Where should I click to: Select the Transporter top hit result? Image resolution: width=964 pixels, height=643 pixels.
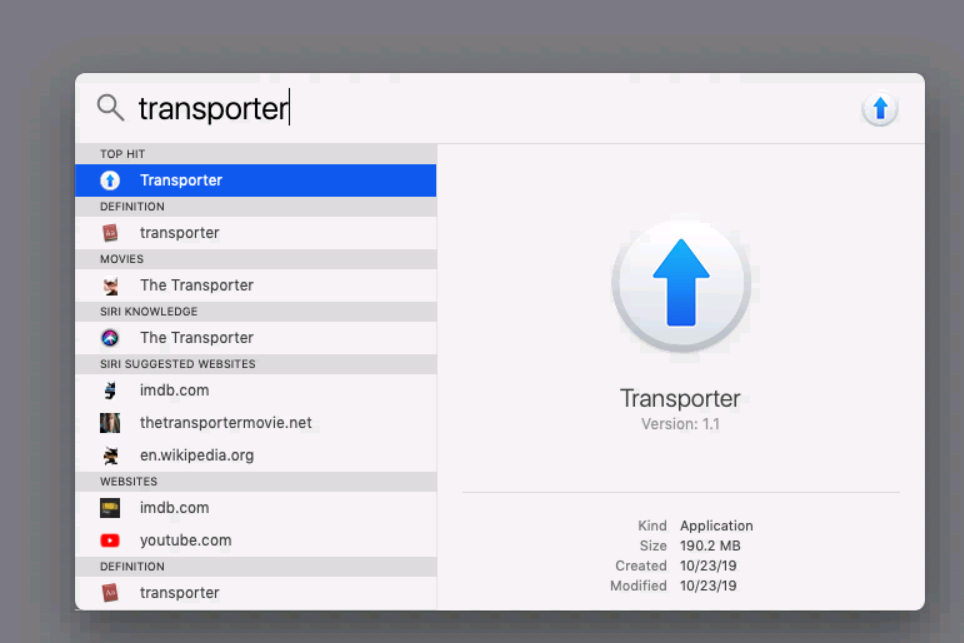(256, 180)
